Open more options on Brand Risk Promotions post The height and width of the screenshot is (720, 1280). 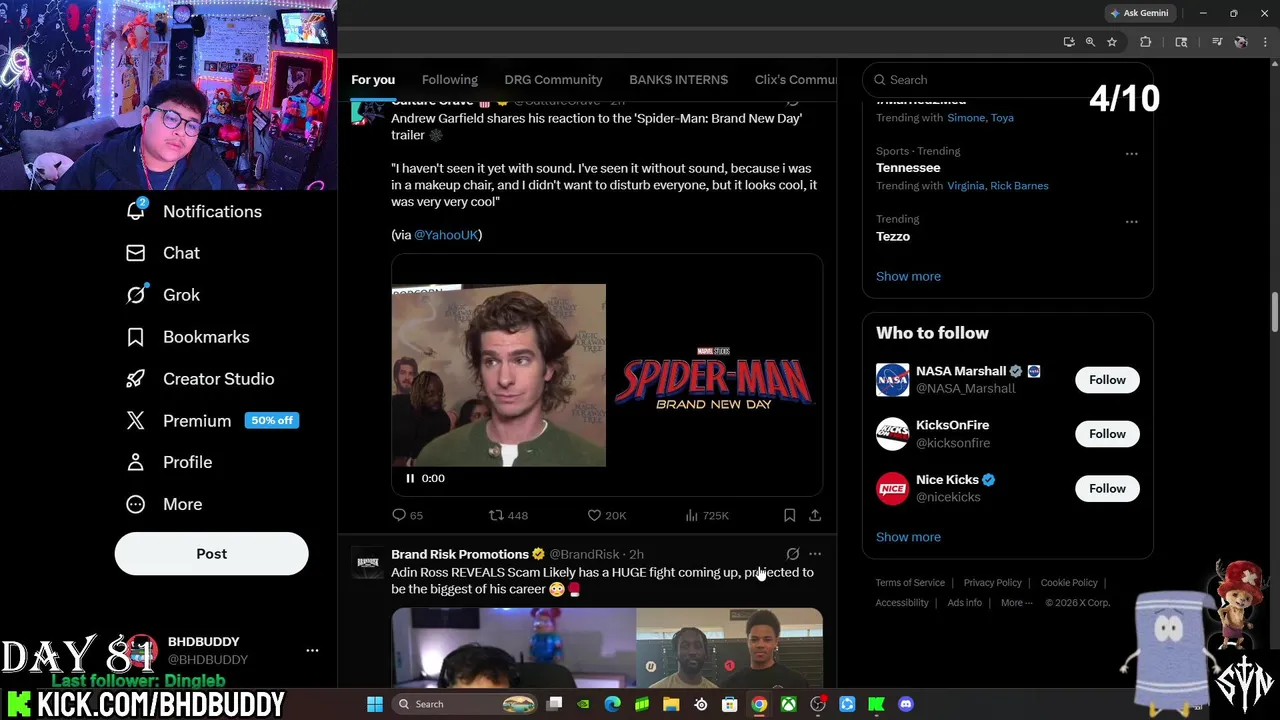815,554
